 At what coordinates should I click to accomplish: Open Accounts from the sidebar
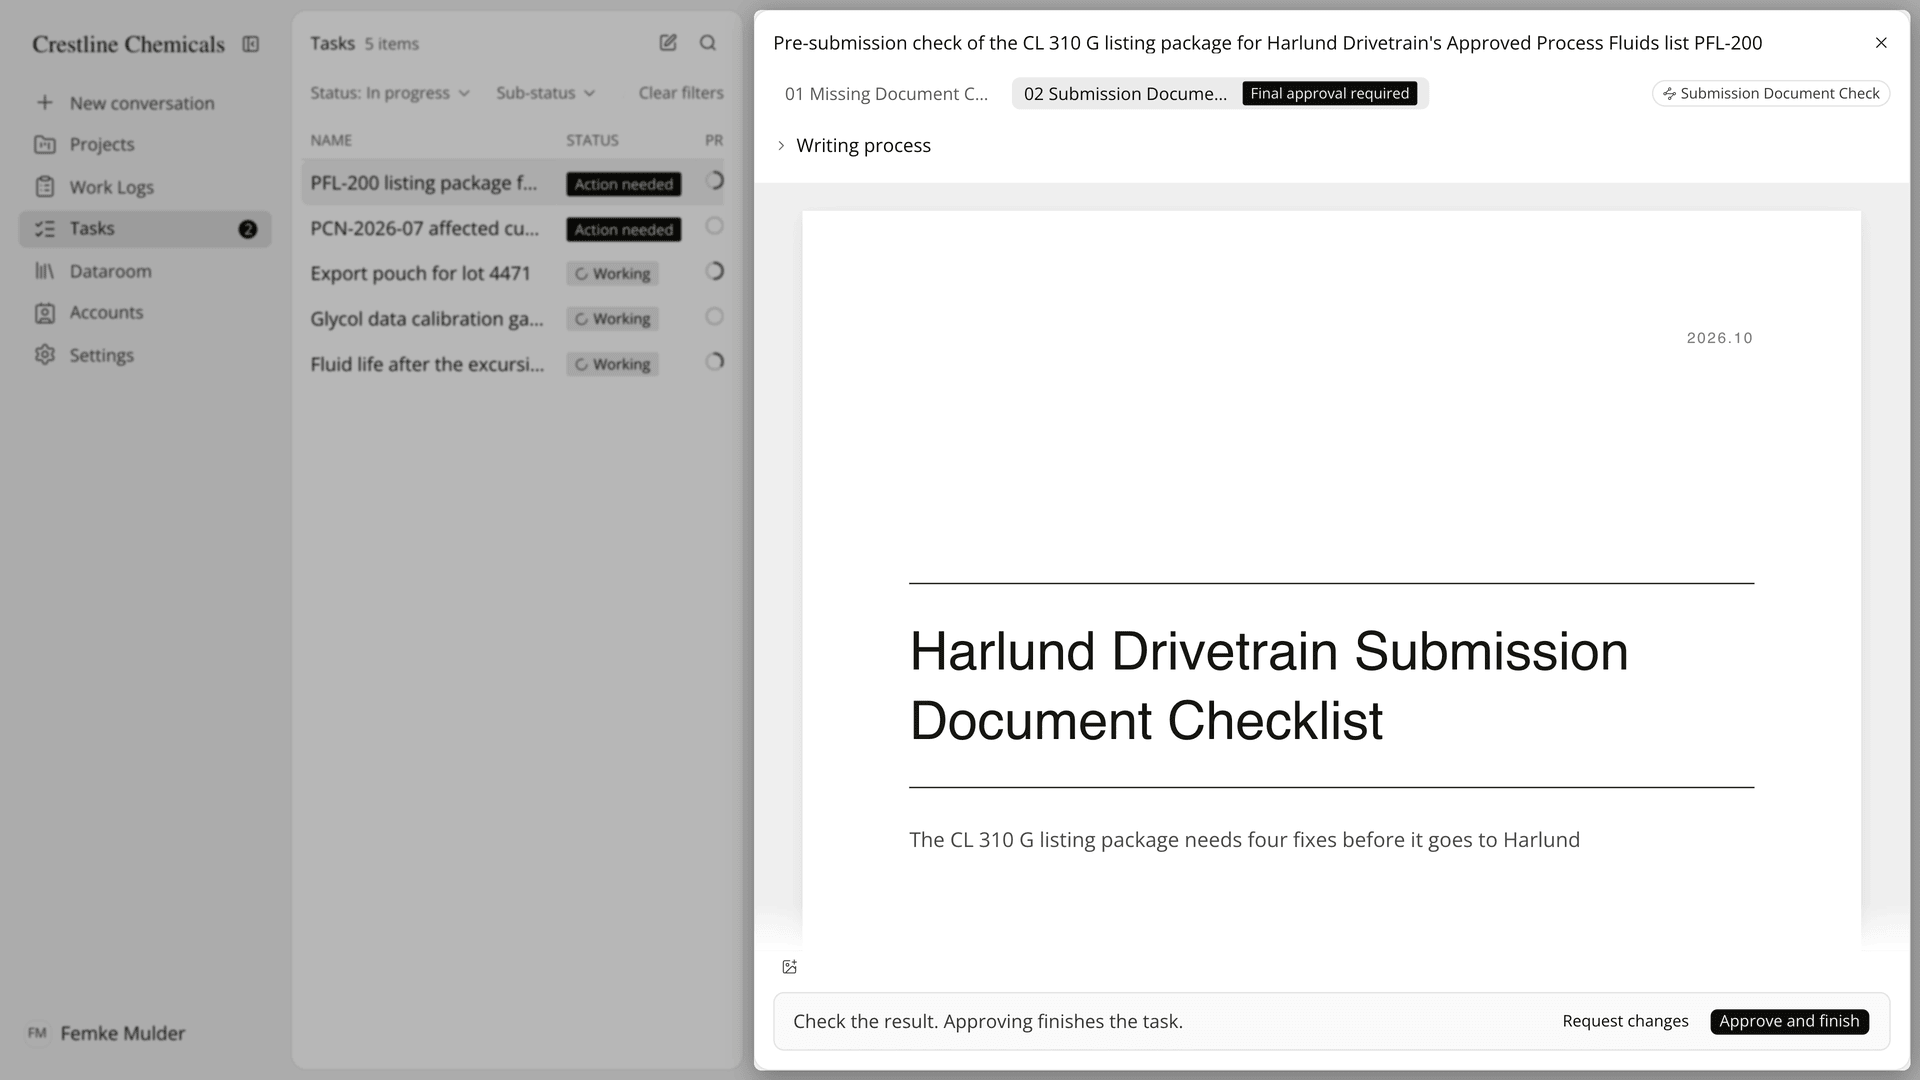pyautogui.click(x=145, y=312)
